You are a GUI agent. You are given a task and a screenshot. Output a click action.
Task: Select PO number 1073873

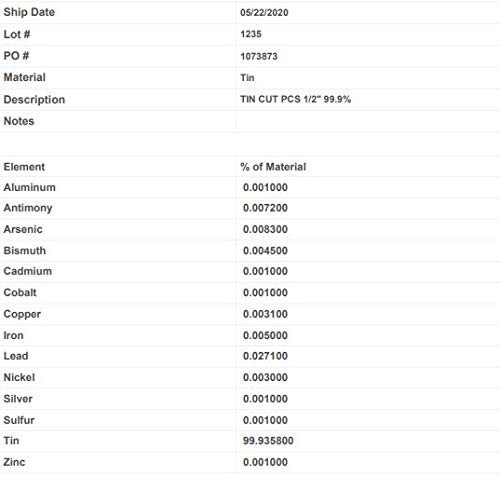tap(259, 56)
